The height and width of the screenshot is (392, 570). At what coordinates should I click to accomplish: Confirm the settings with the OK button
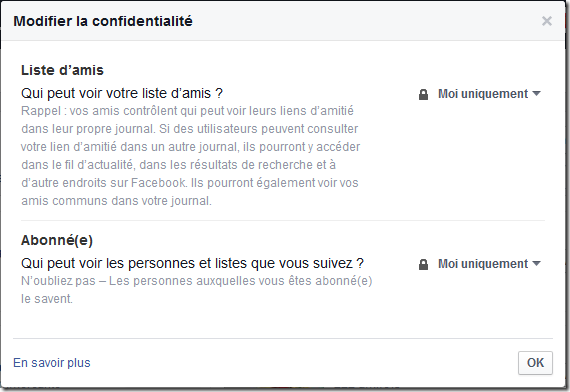[x=535, y=363]
